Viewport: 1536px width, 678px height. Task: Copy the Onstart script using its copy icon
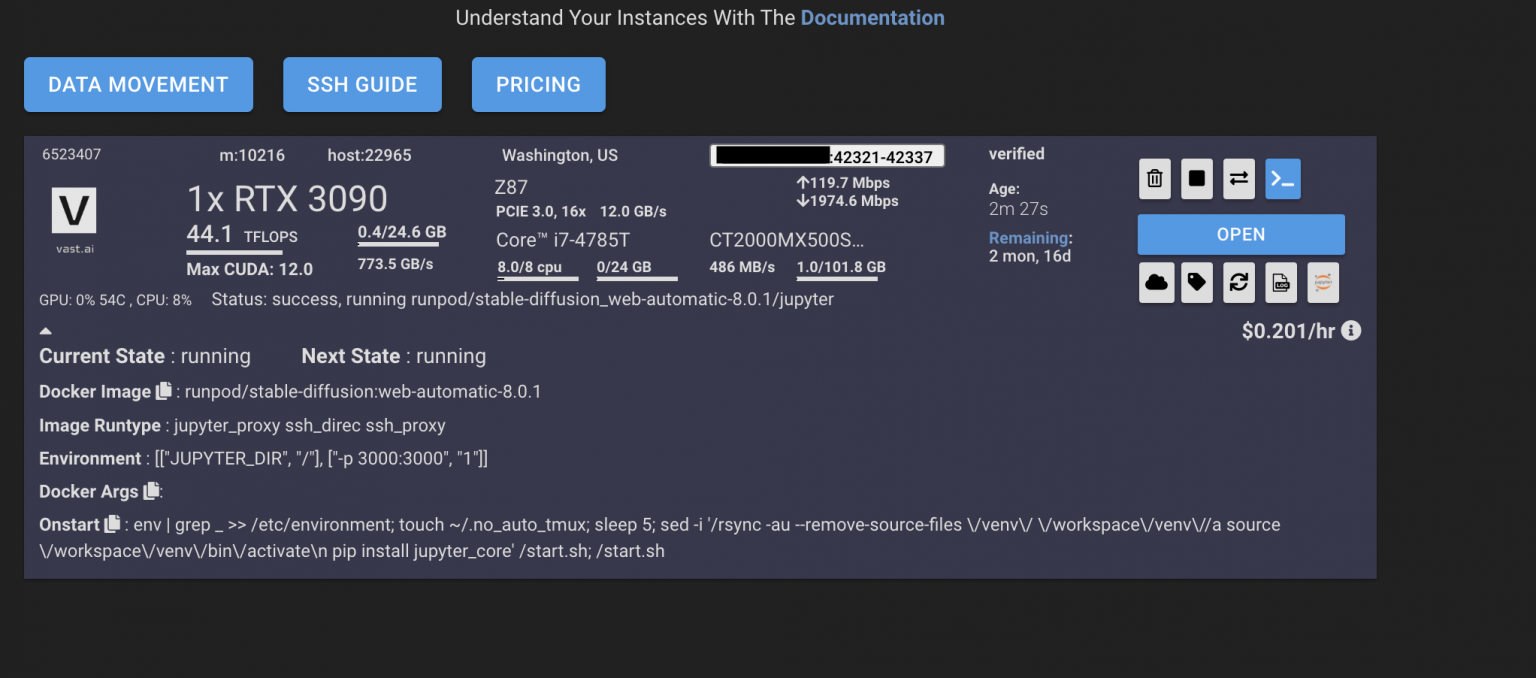114,524
